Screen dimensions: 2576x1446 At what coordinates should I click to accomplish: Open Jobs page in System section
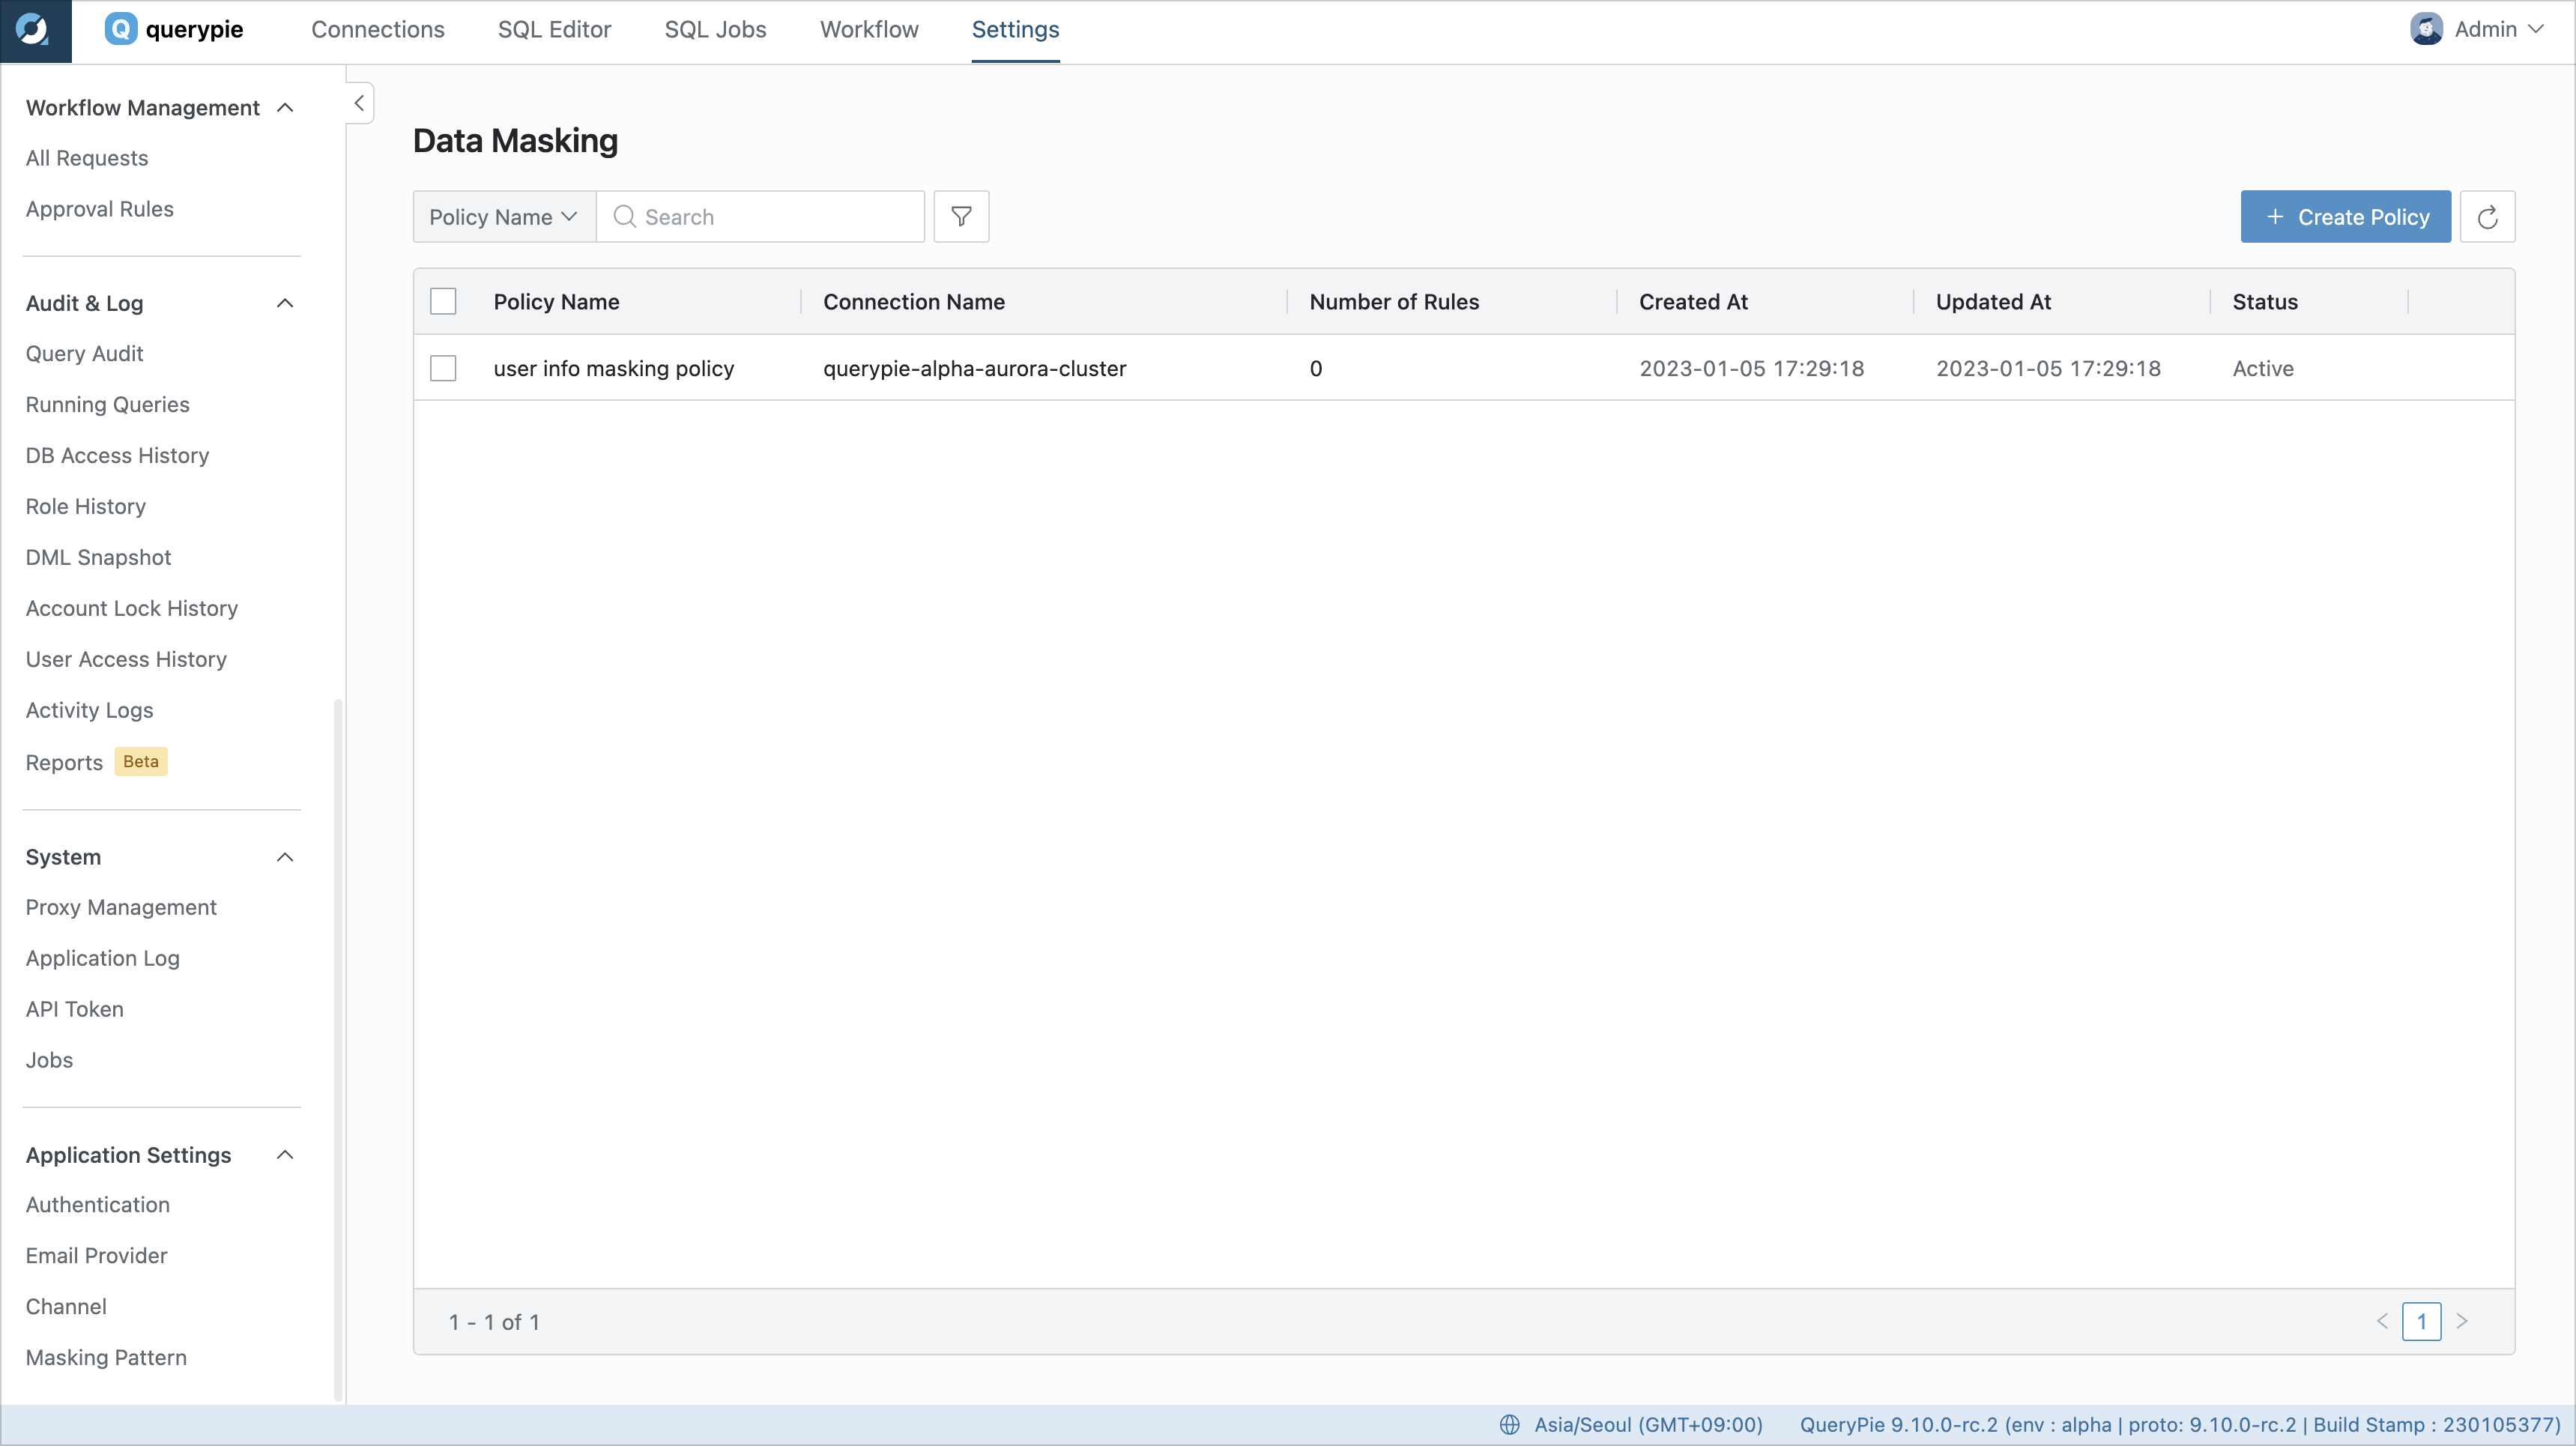(x=50, y=1060)
